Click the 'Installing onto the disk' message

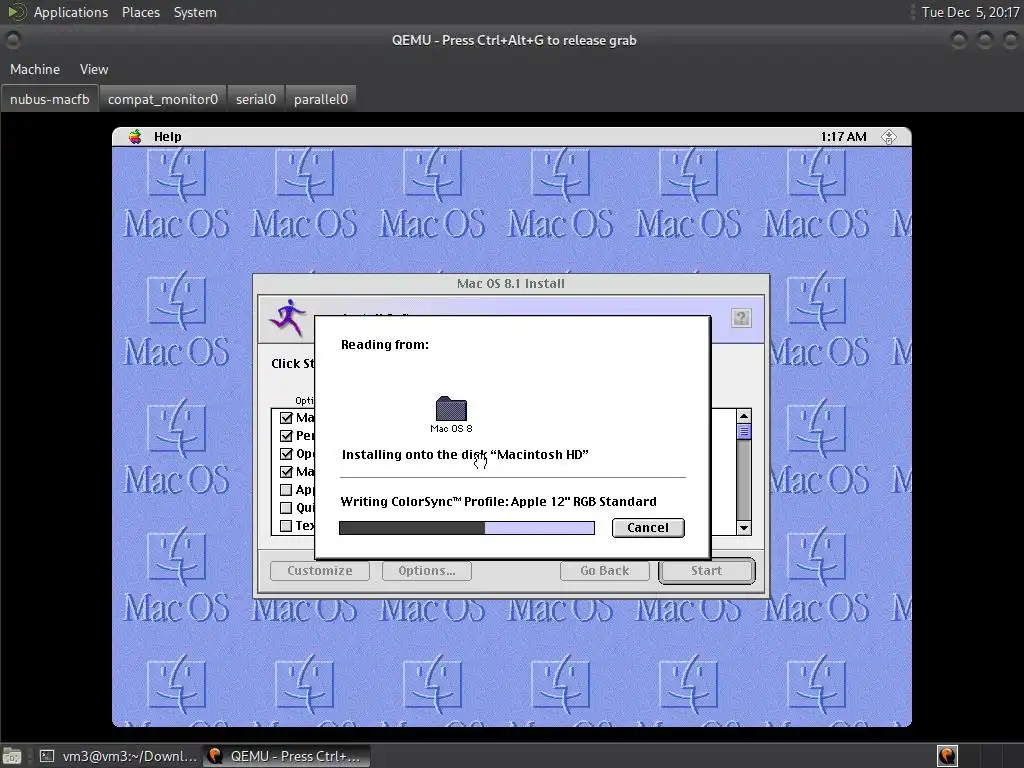465,455
